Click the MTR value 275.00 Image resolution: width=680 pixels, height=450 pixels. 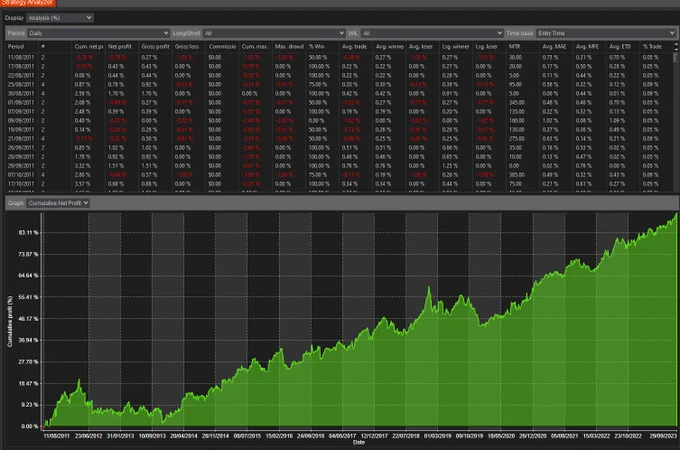pyautogui.click(x=517, y=139)
